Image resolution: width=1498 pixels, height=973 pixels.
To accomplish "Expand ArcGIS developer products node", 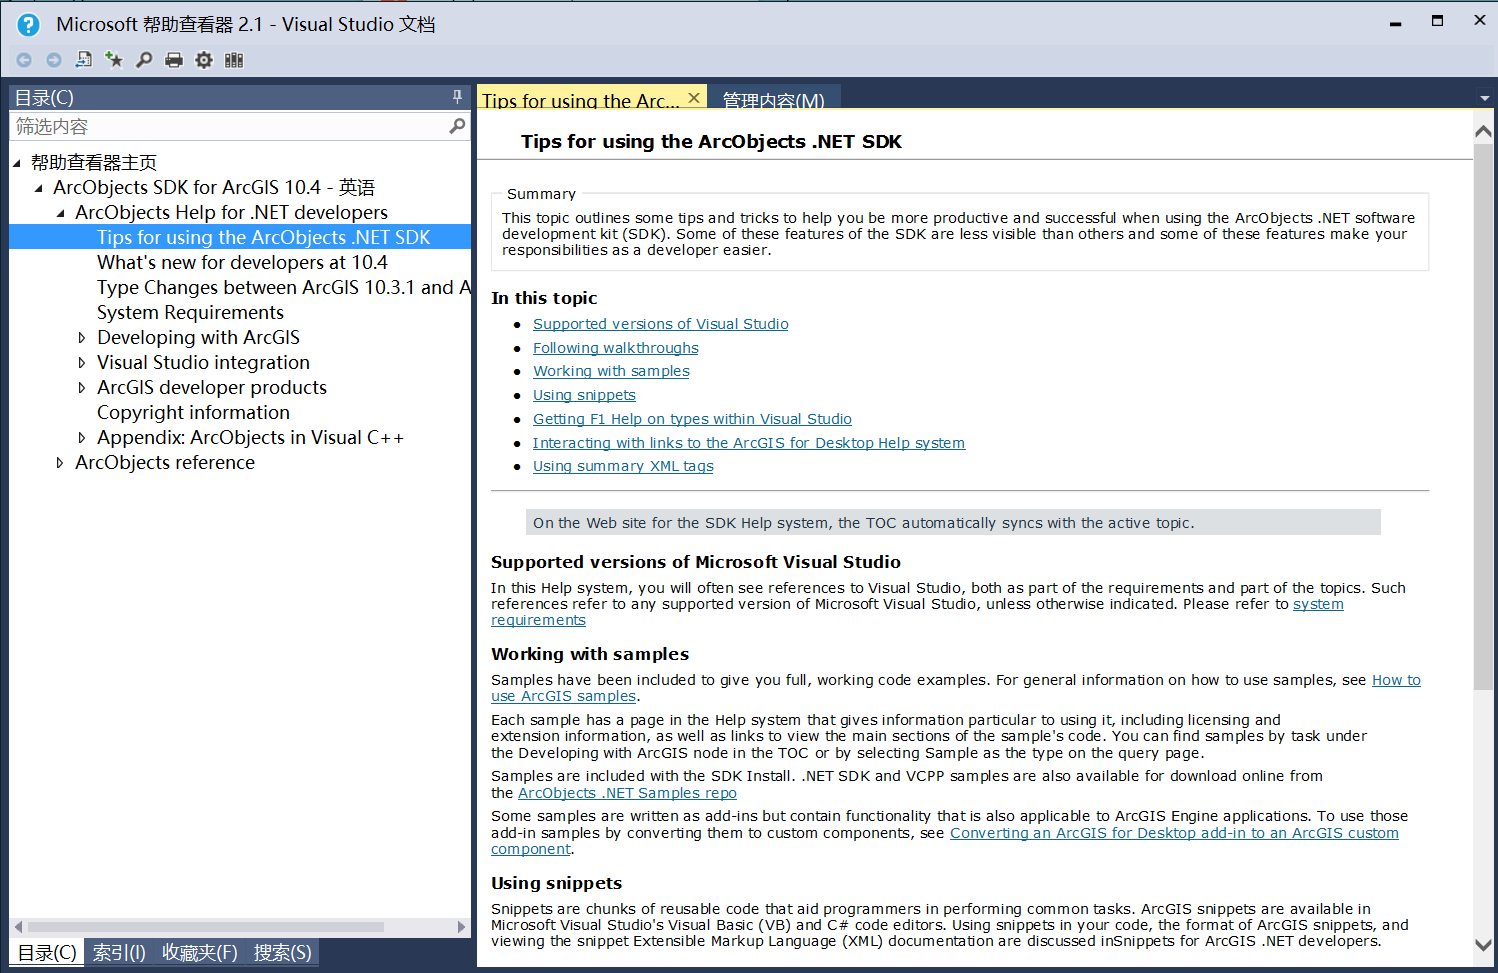I will click(x=82, y=388).
